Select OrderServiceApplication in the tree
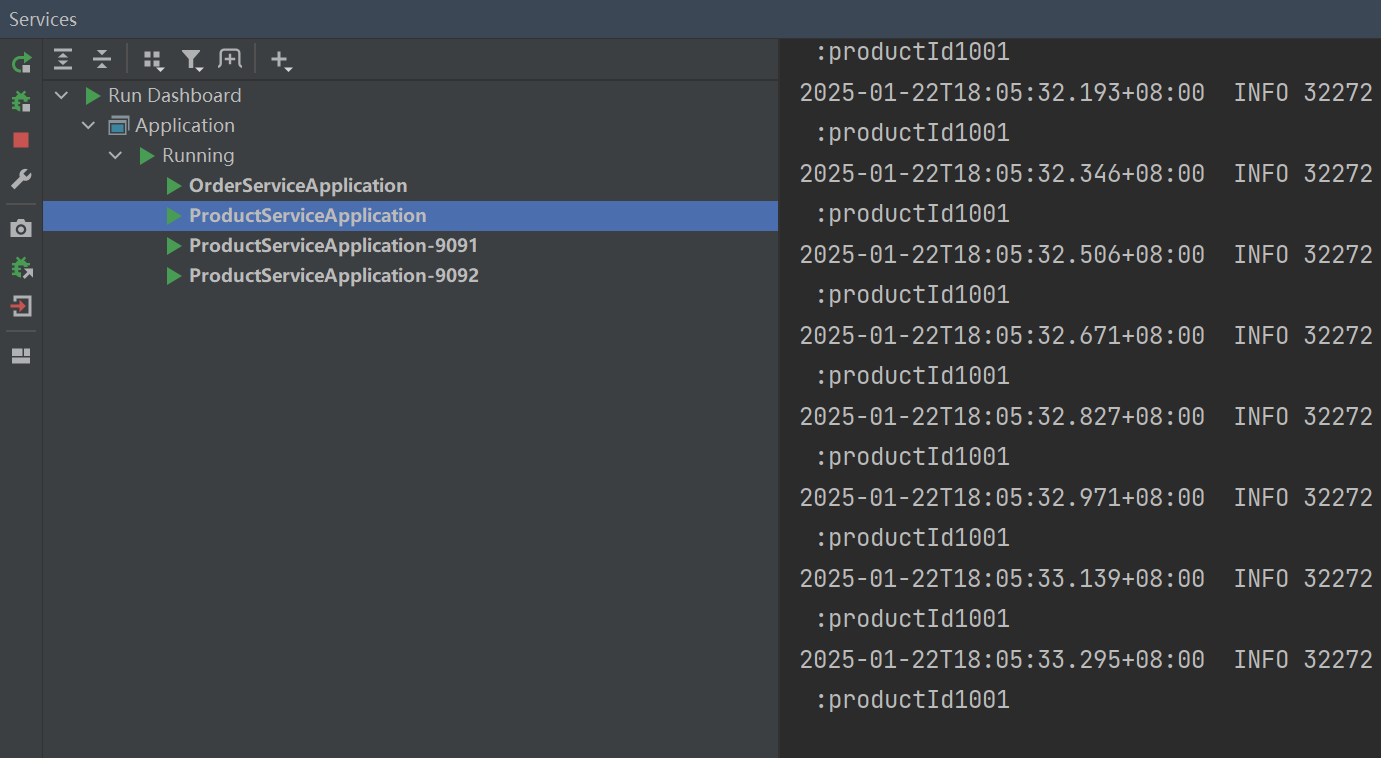Viewport: 1381px width, 758px height. [298, 186]
